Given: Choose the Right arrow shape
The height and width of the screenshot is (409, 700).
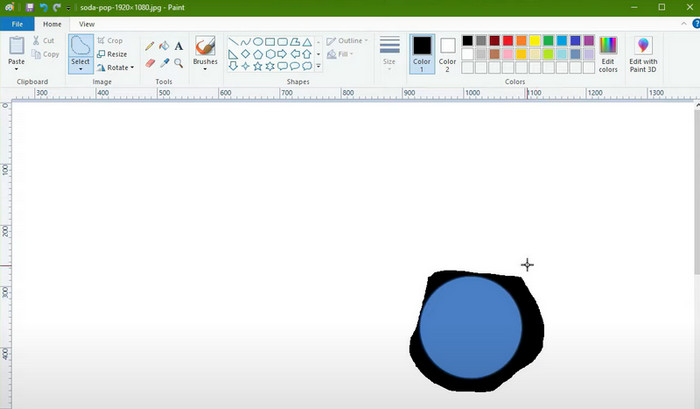Looking at the screenshot, I should (x=282, y=54).
